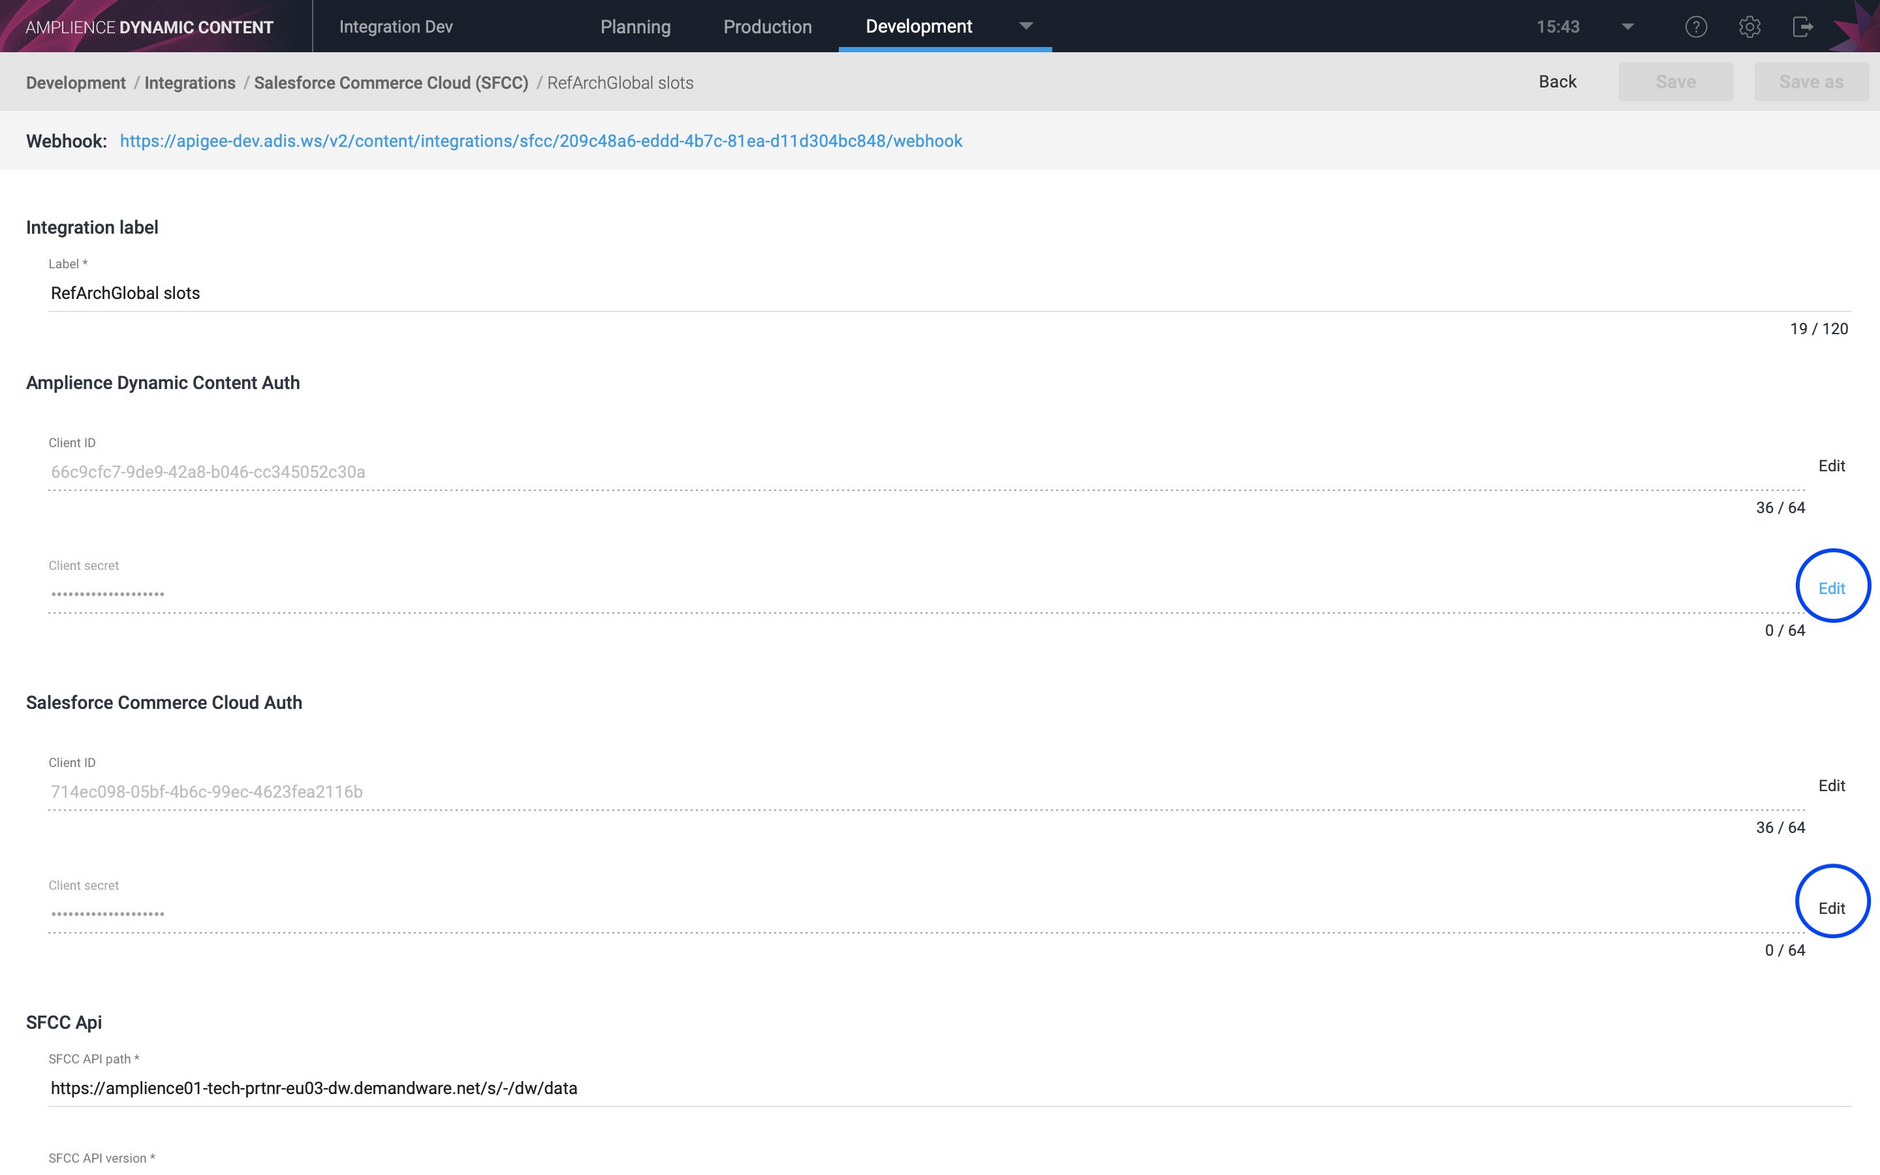Click the SFCC Api heading
The image size is (1880, 1175).
coord(64,1023)
